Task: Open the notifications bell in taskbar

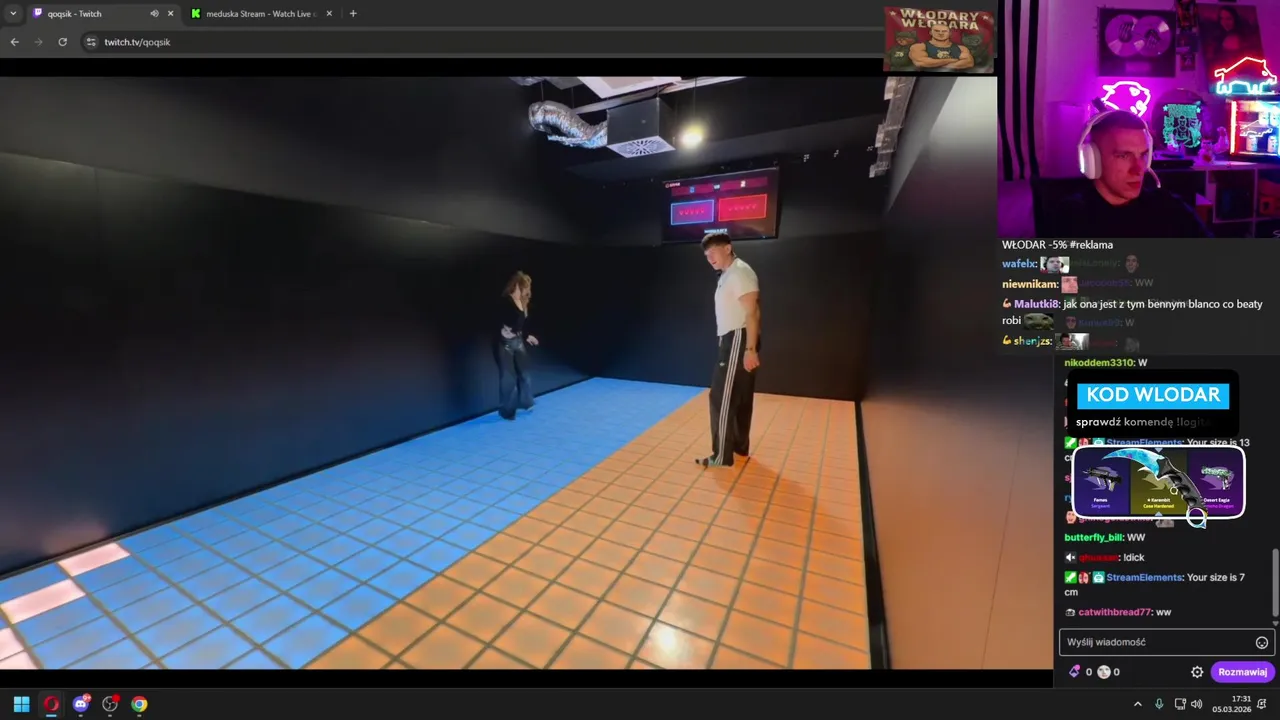Action: [1262, 704]
